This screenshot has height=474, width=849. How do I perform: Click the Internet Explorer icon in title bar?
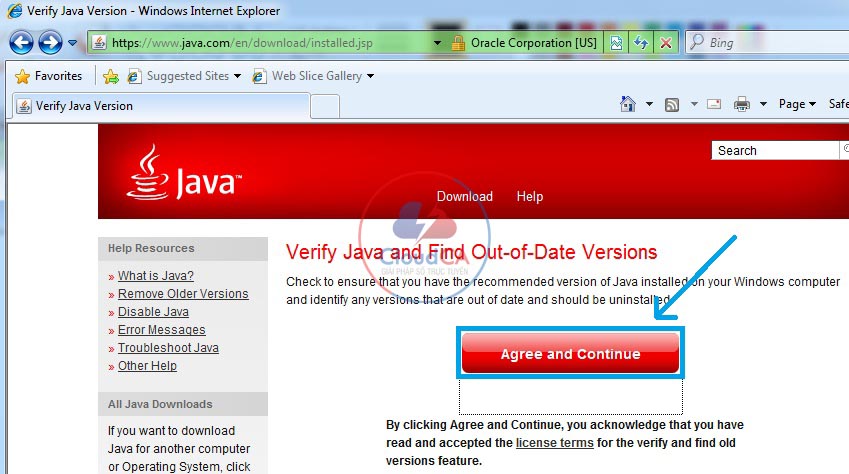15,11
